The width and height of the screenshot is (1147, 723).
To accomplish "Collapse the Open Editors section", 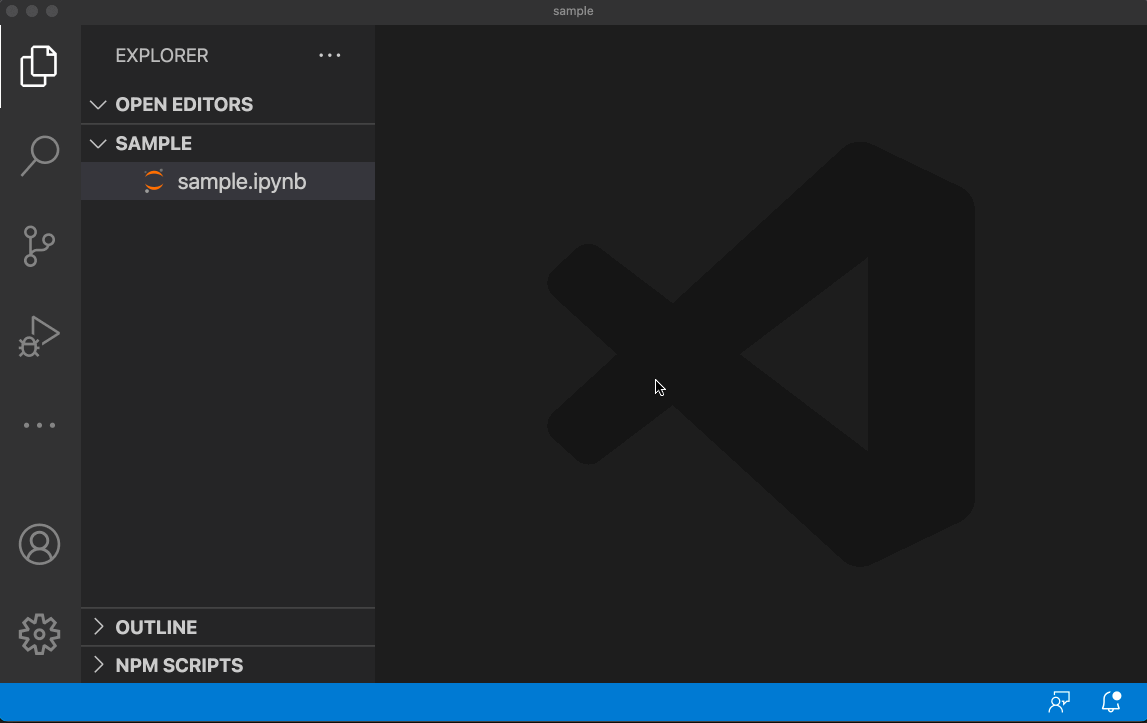I will point(98,105).
